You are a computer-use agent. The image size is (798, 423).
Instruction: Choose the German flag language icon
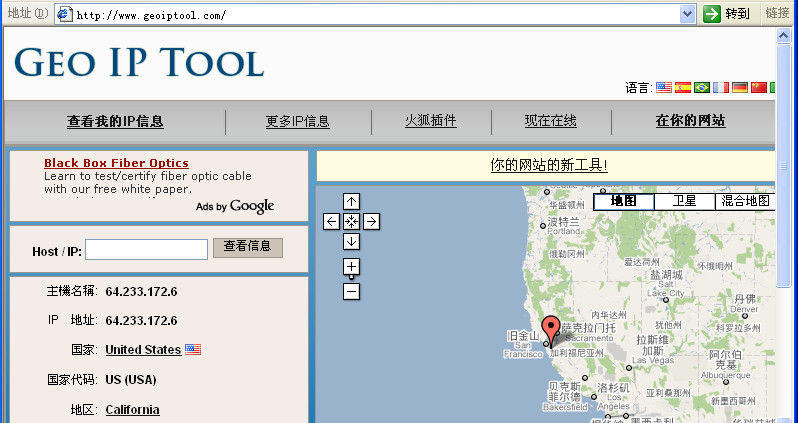tap(740, 88)
